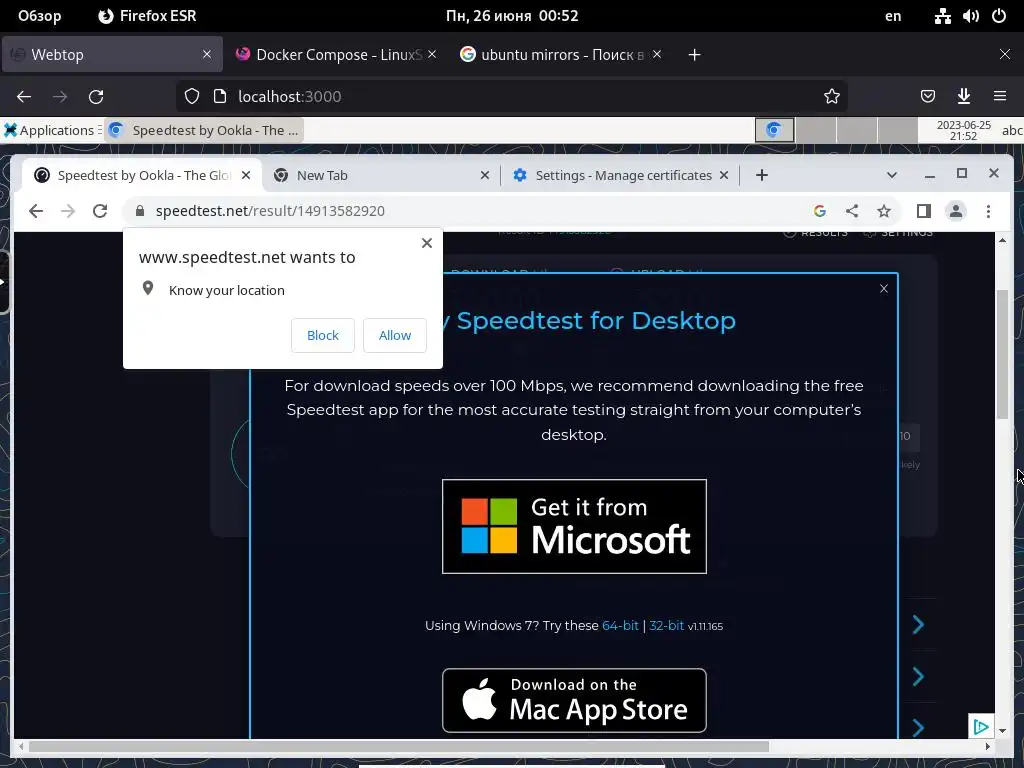
Task: Open the en keyboard layout selector
Action: (x=893, y=16)
